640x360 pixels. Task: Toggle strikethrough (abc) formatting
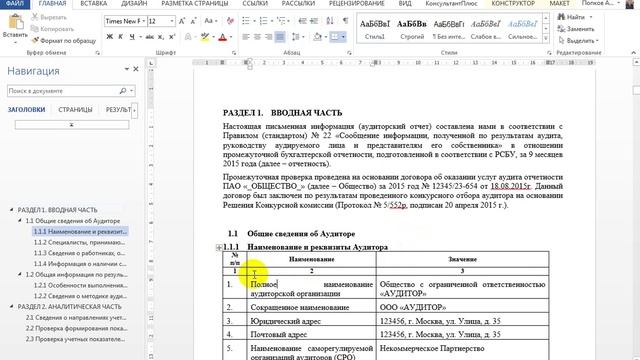click(x=149, y=37)
